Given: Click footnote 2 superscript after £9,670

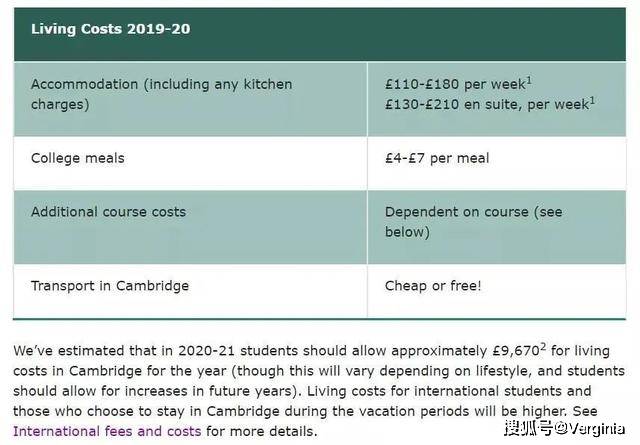Looking at the screenshot, I should 543,347.
